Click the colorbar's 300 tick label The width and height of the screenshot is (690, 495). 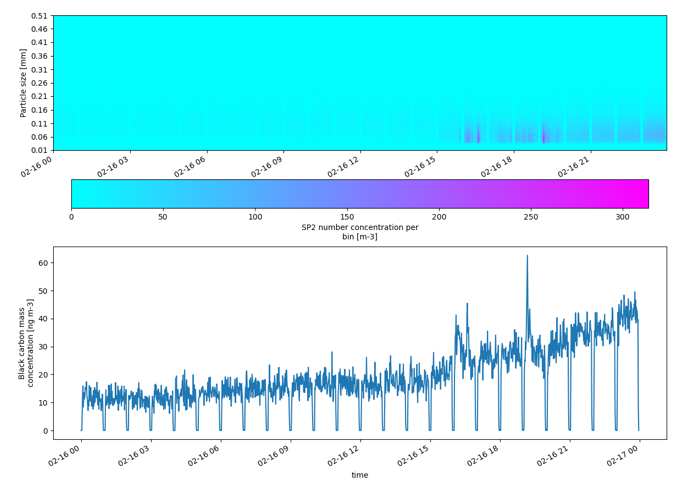(623, 217)
